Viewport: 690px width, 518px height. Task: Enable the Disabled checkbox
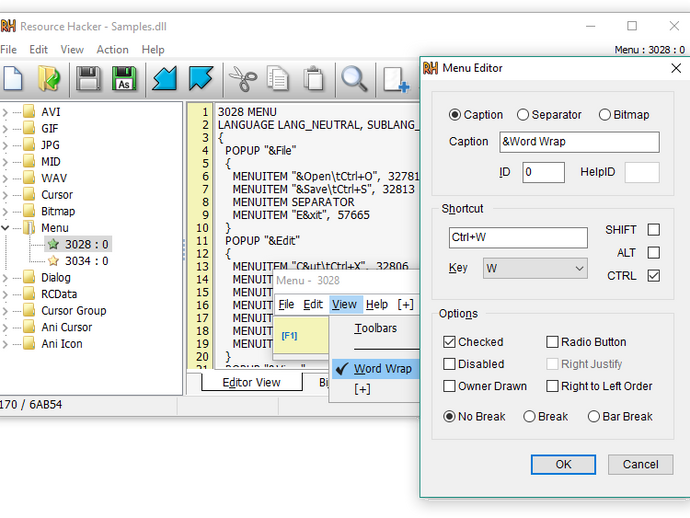pyautogui.click(x=449, y=364)
